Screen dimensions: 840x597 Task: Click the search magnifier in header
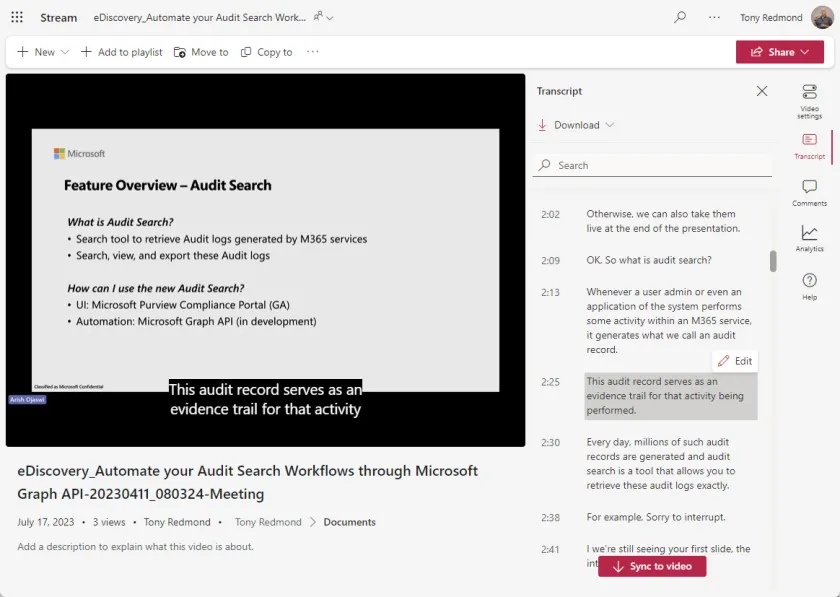pyautogui.click(x=680, y=17)
